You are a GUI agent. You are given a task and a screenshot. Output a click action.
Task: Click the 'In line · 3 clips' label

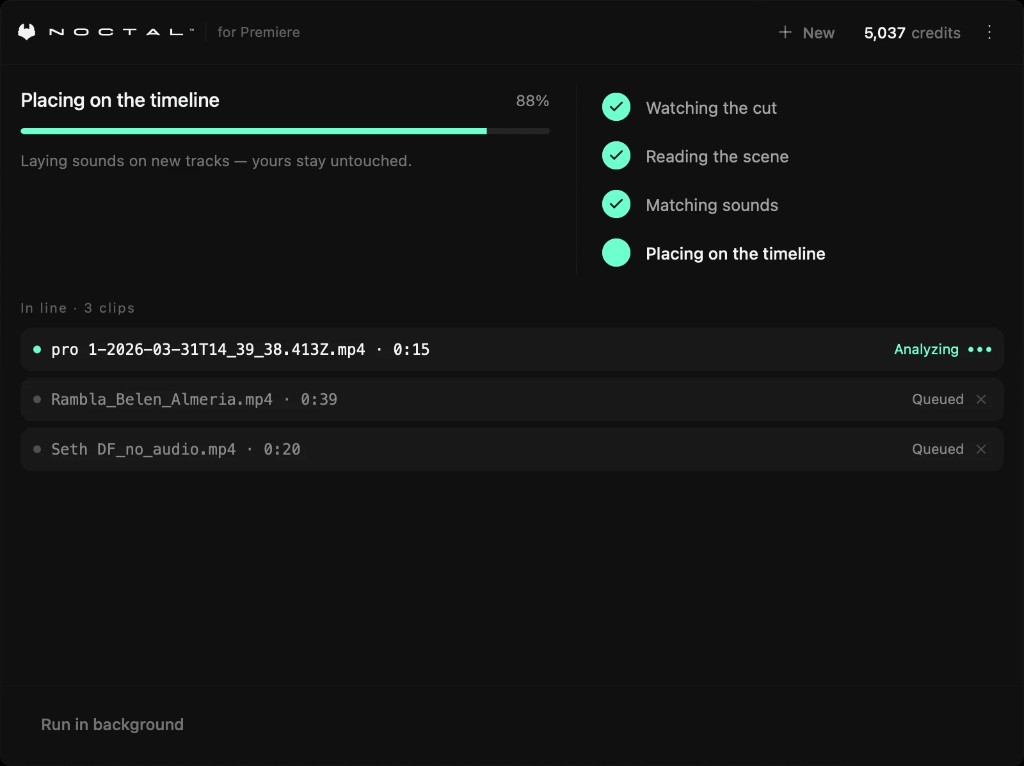click(78, 308)
